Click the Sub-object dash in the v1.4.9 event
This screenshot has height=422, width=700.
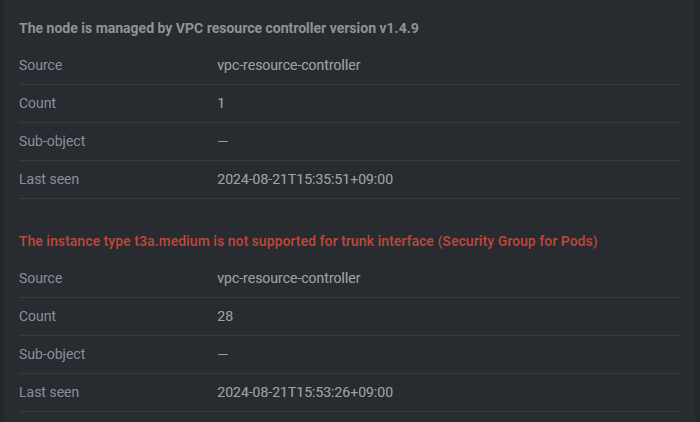point(223,142)
